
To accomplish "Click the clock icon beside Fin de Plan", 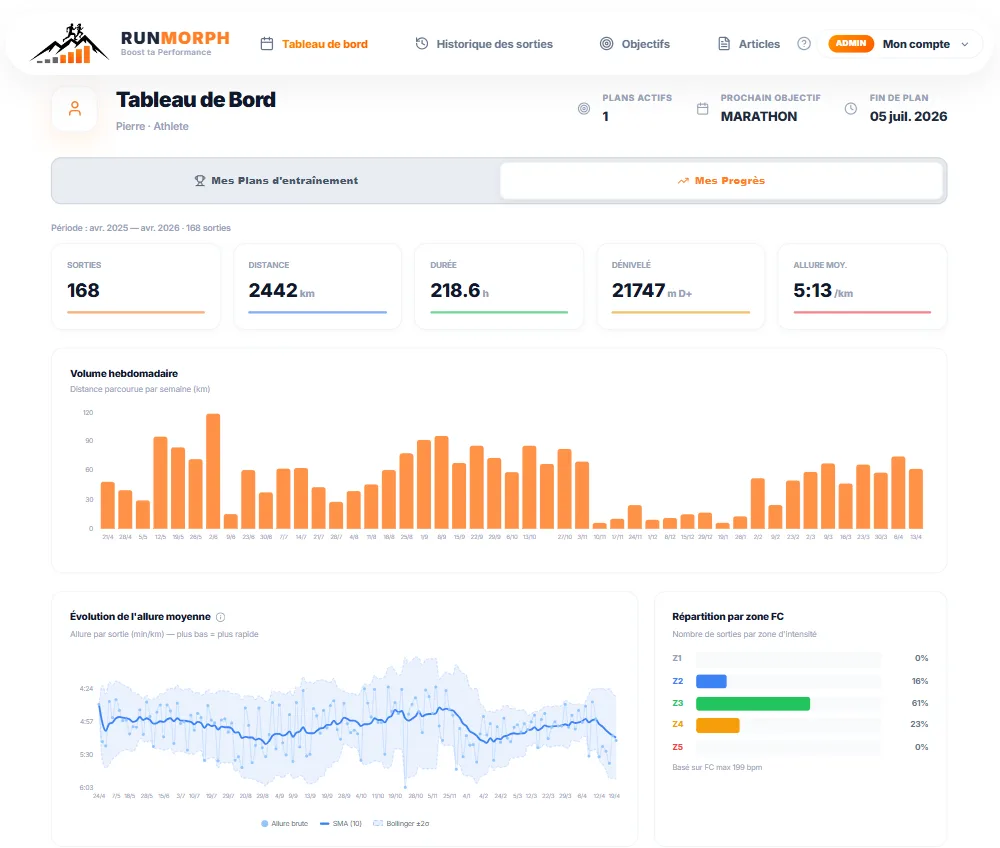I will [851, 108].
